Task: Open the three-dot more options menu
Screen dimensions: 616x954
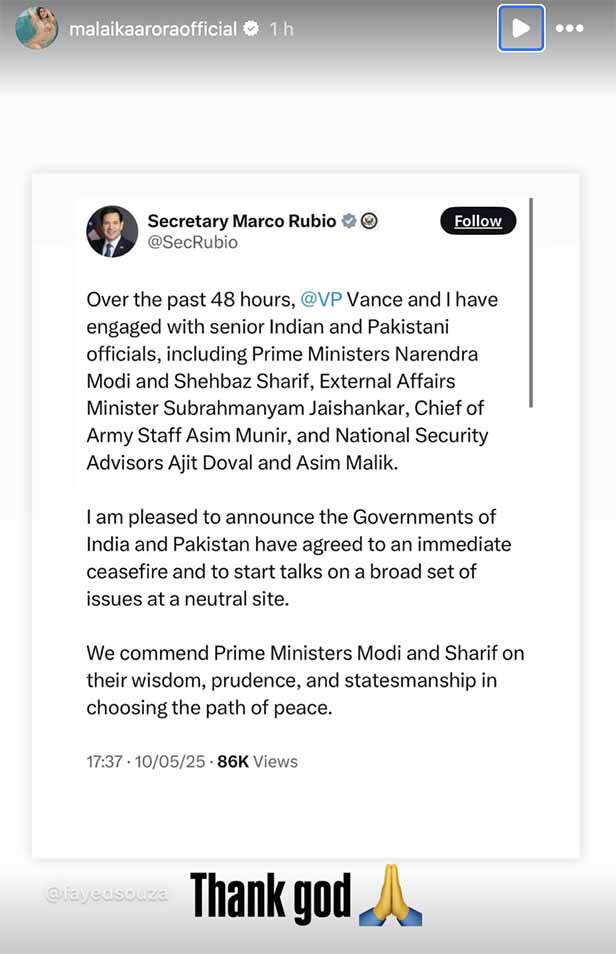Action: [x=569, y=28]
